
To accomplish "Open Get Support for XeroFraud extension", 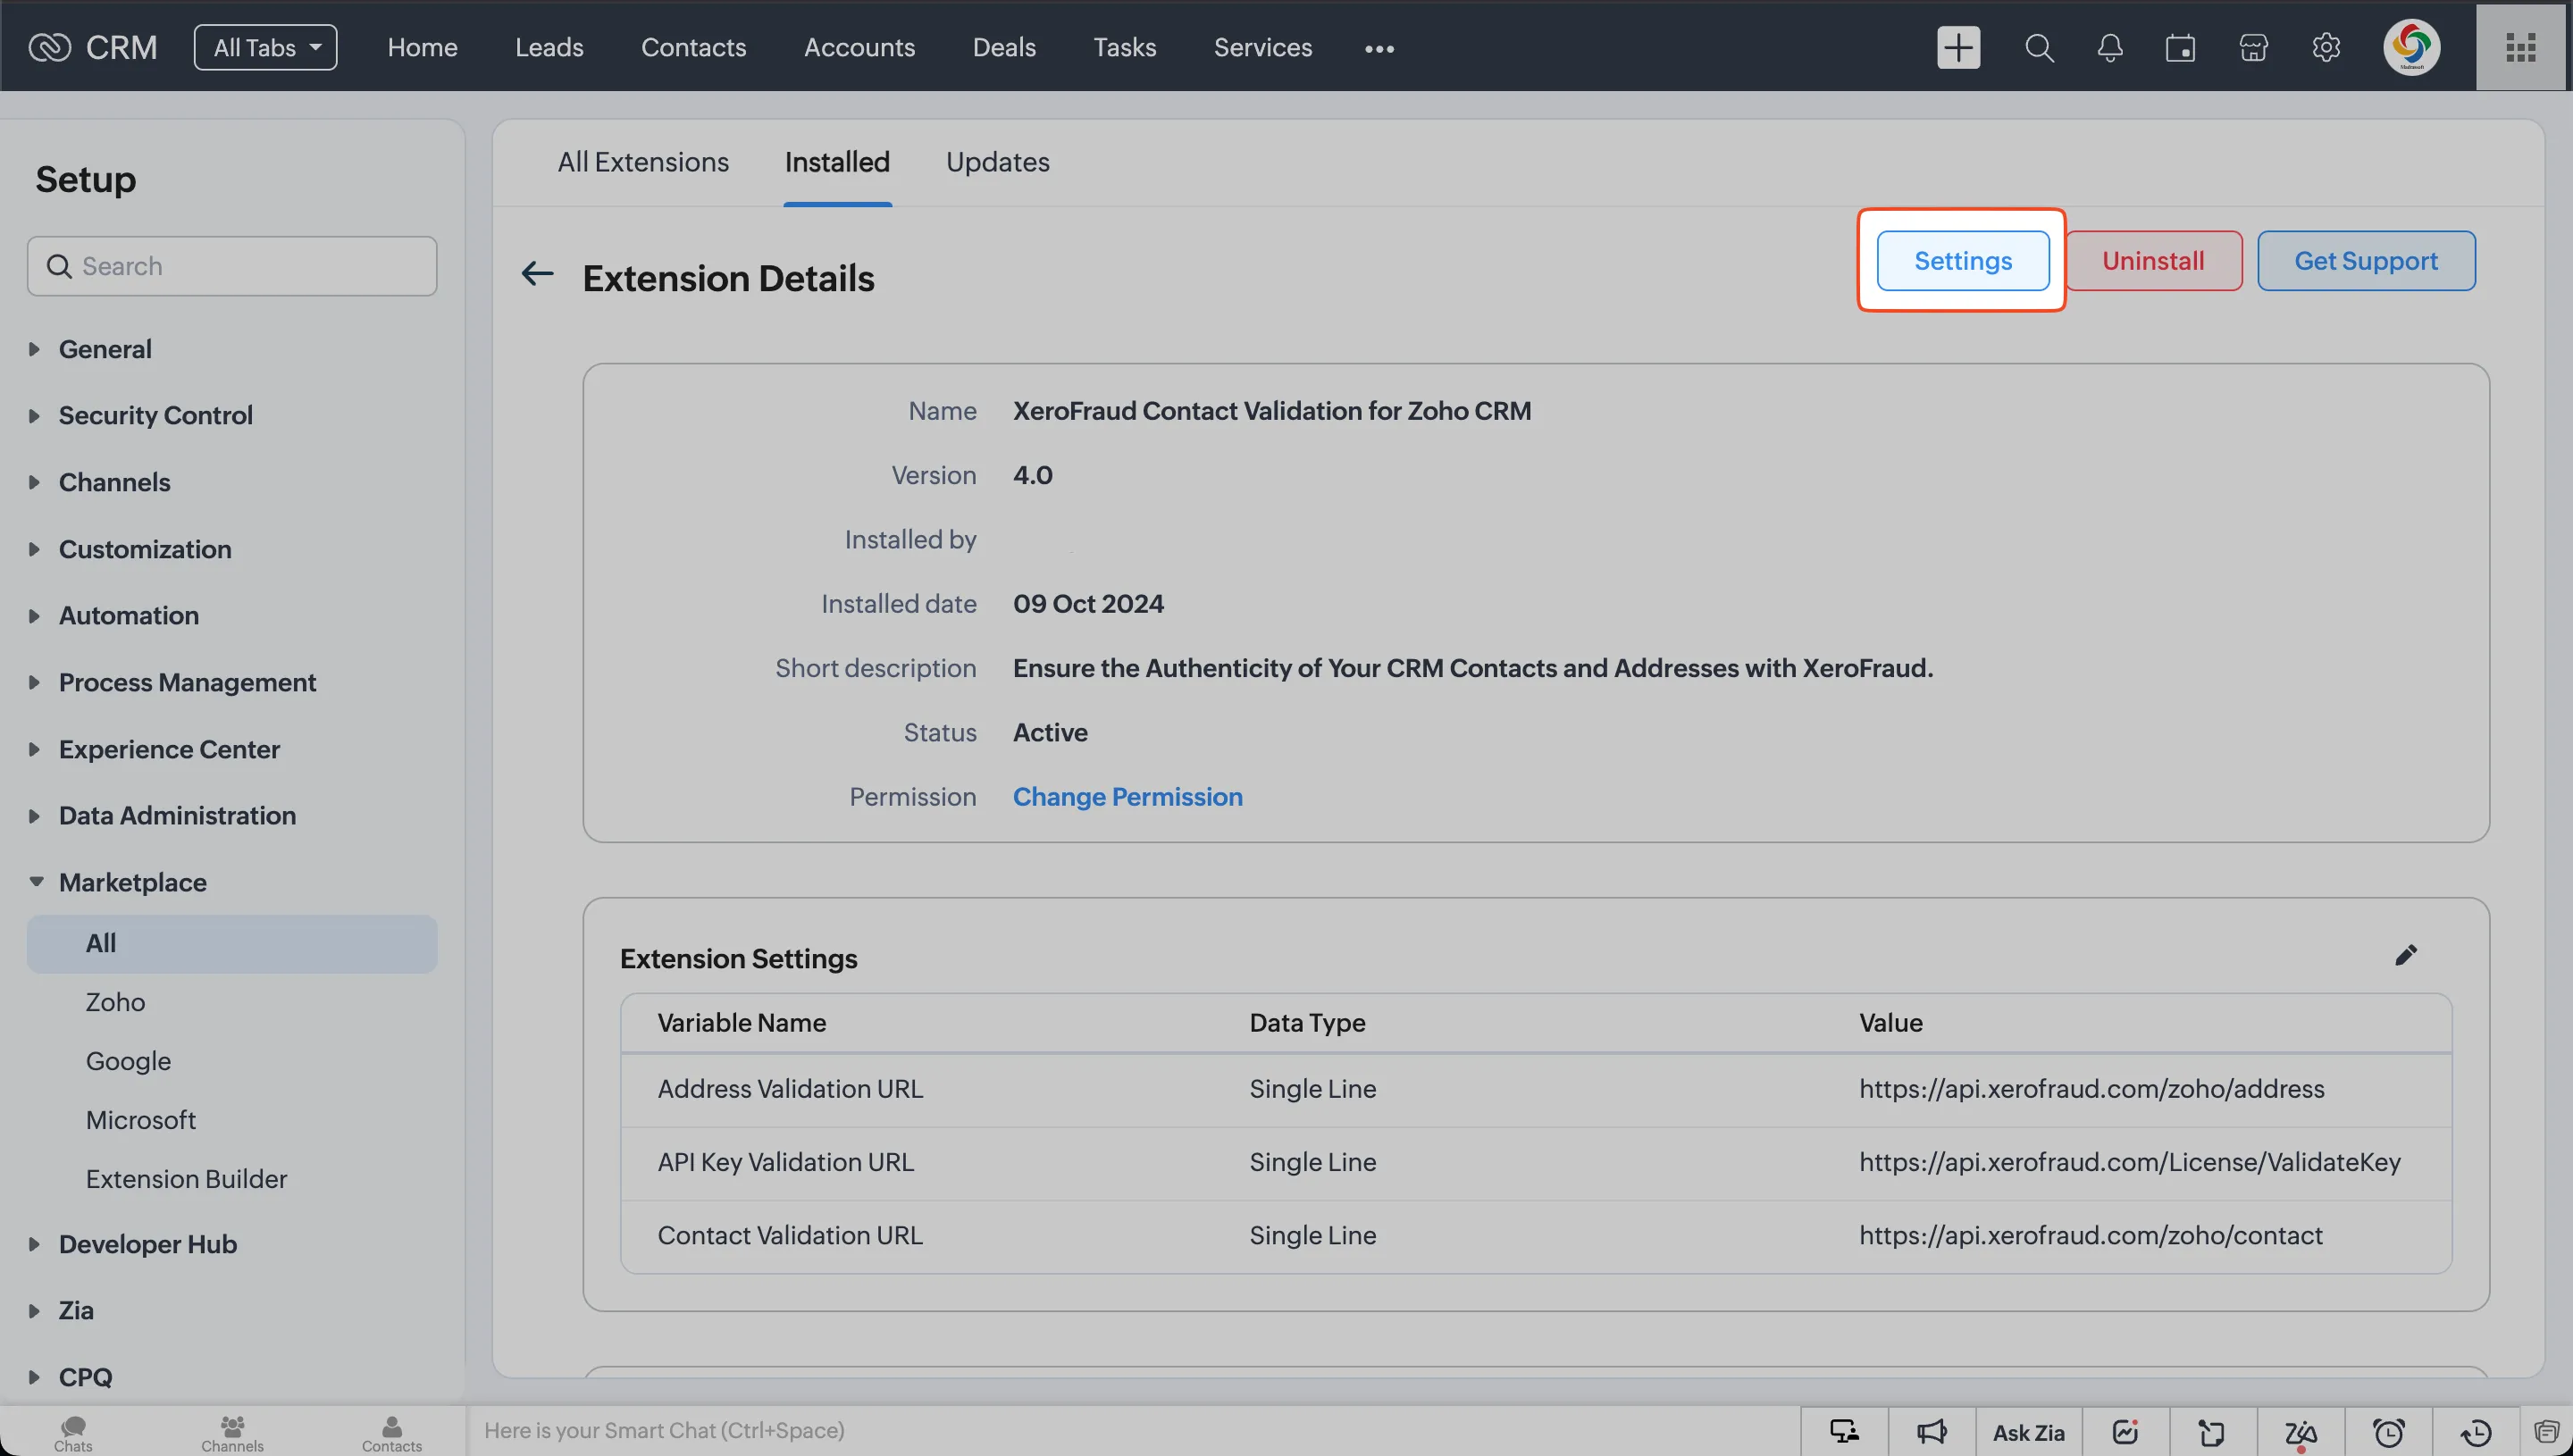I will [x=2367, y=260].
